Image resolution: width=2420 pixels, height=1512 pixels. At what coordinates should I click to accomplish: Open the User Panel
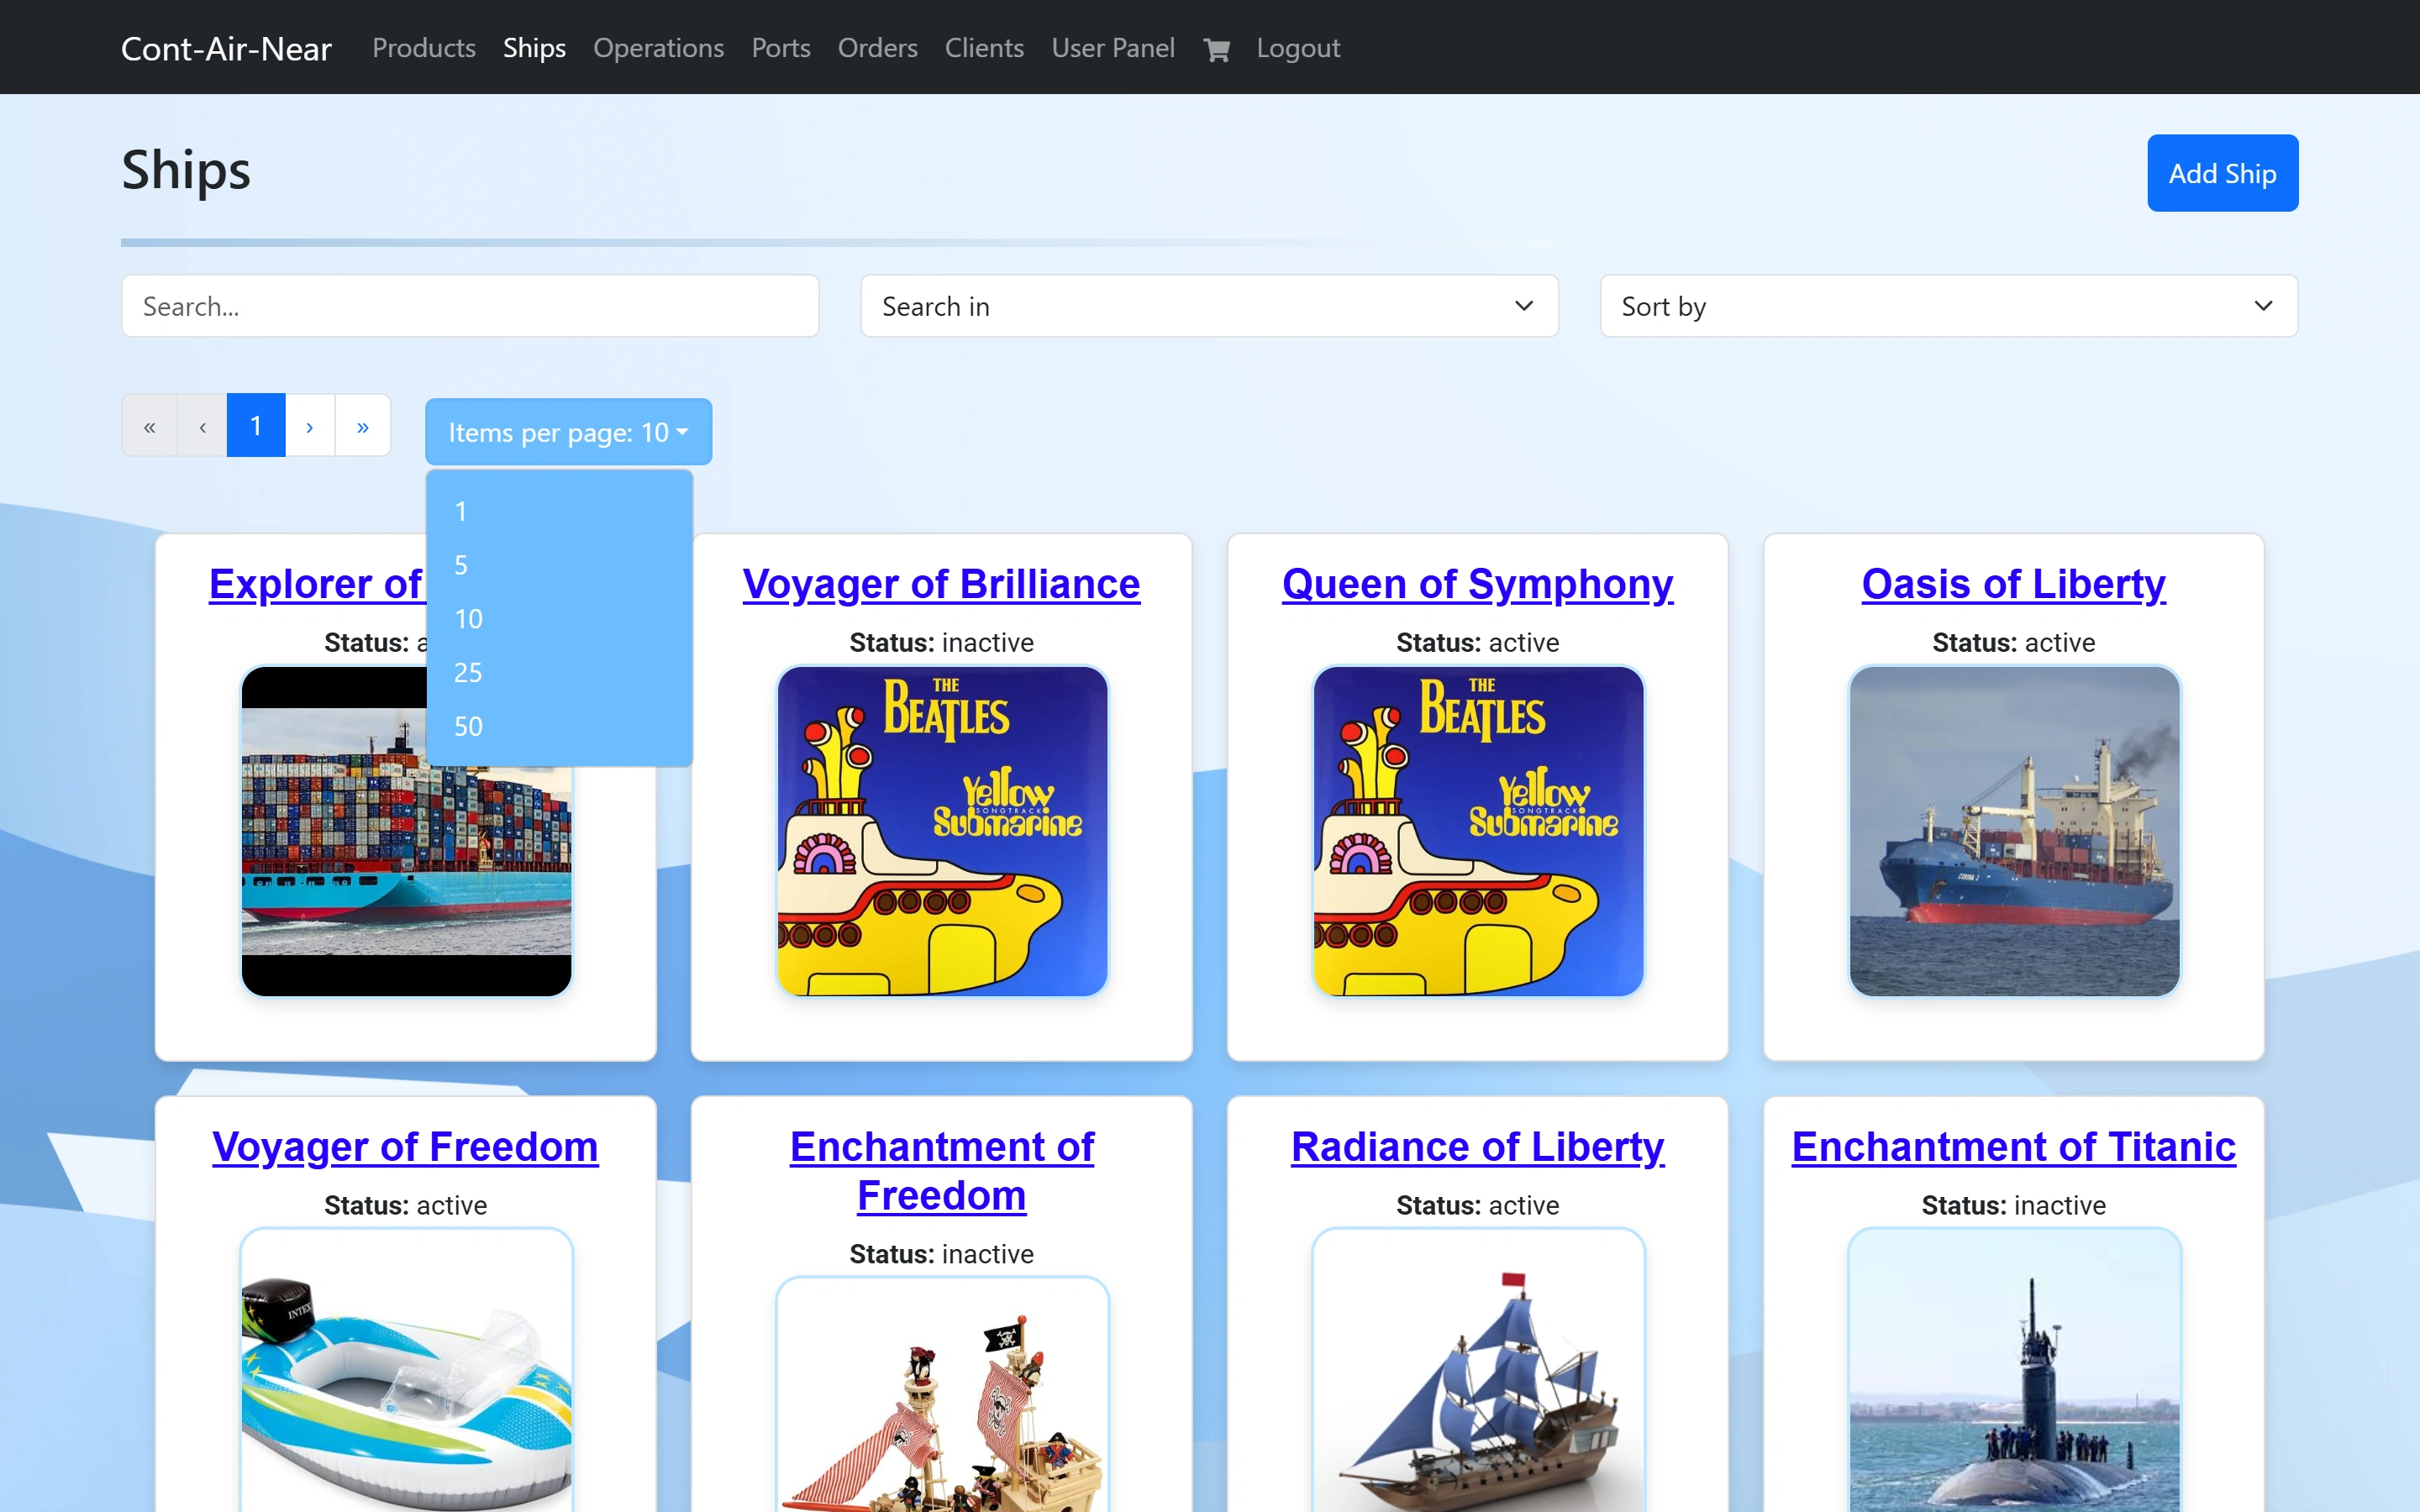point(1113,48)
